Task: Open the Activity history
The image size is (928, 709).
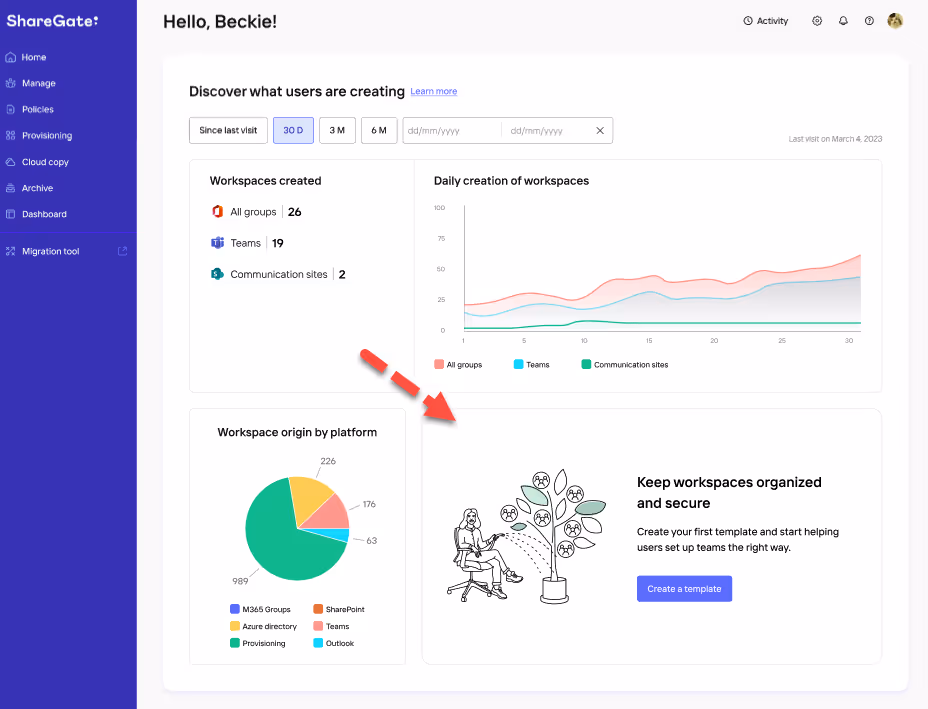Action: [x=766, y=21]
